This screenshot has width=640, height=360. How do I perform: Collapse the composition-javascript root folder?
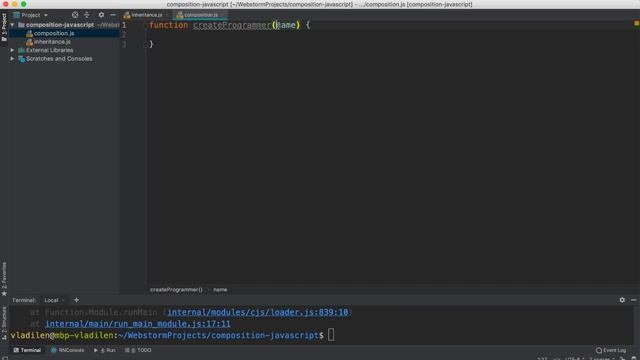click(x=12, y=25)
